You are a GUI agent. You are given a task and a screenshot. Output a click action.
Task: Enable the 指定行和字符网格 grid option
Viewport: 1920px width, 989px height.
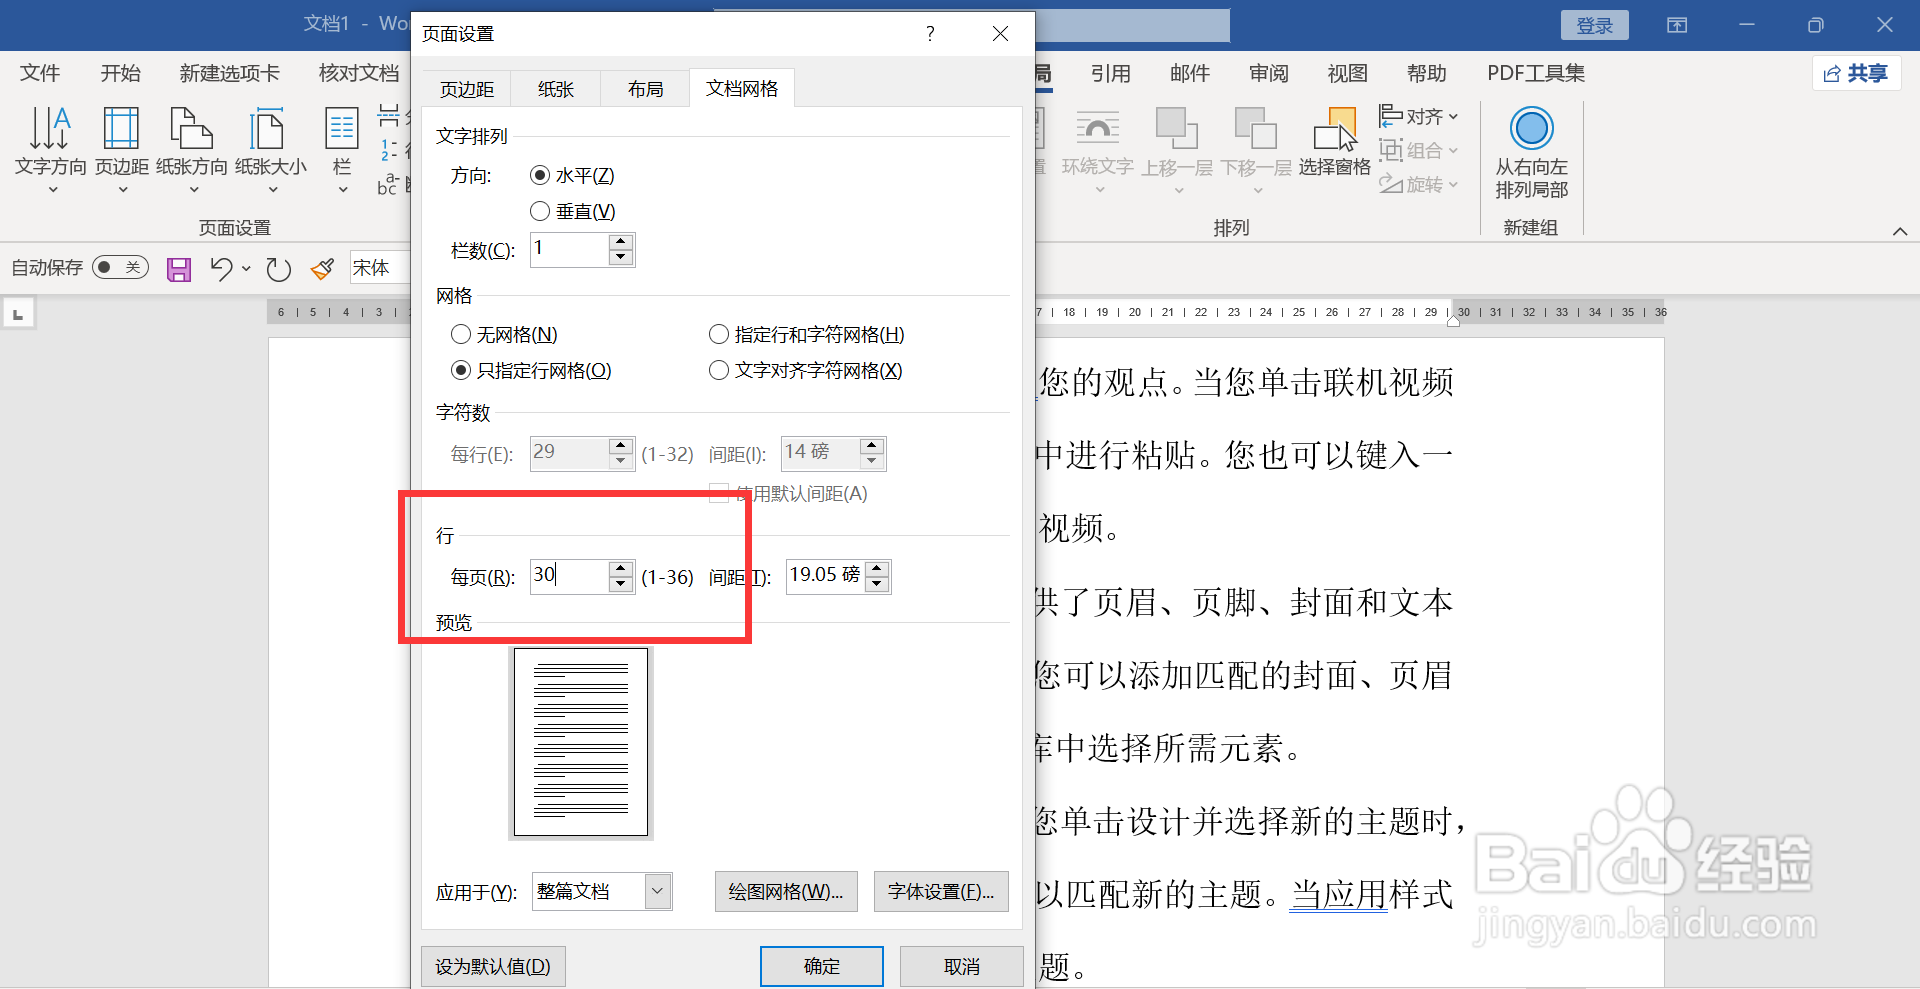718,333
